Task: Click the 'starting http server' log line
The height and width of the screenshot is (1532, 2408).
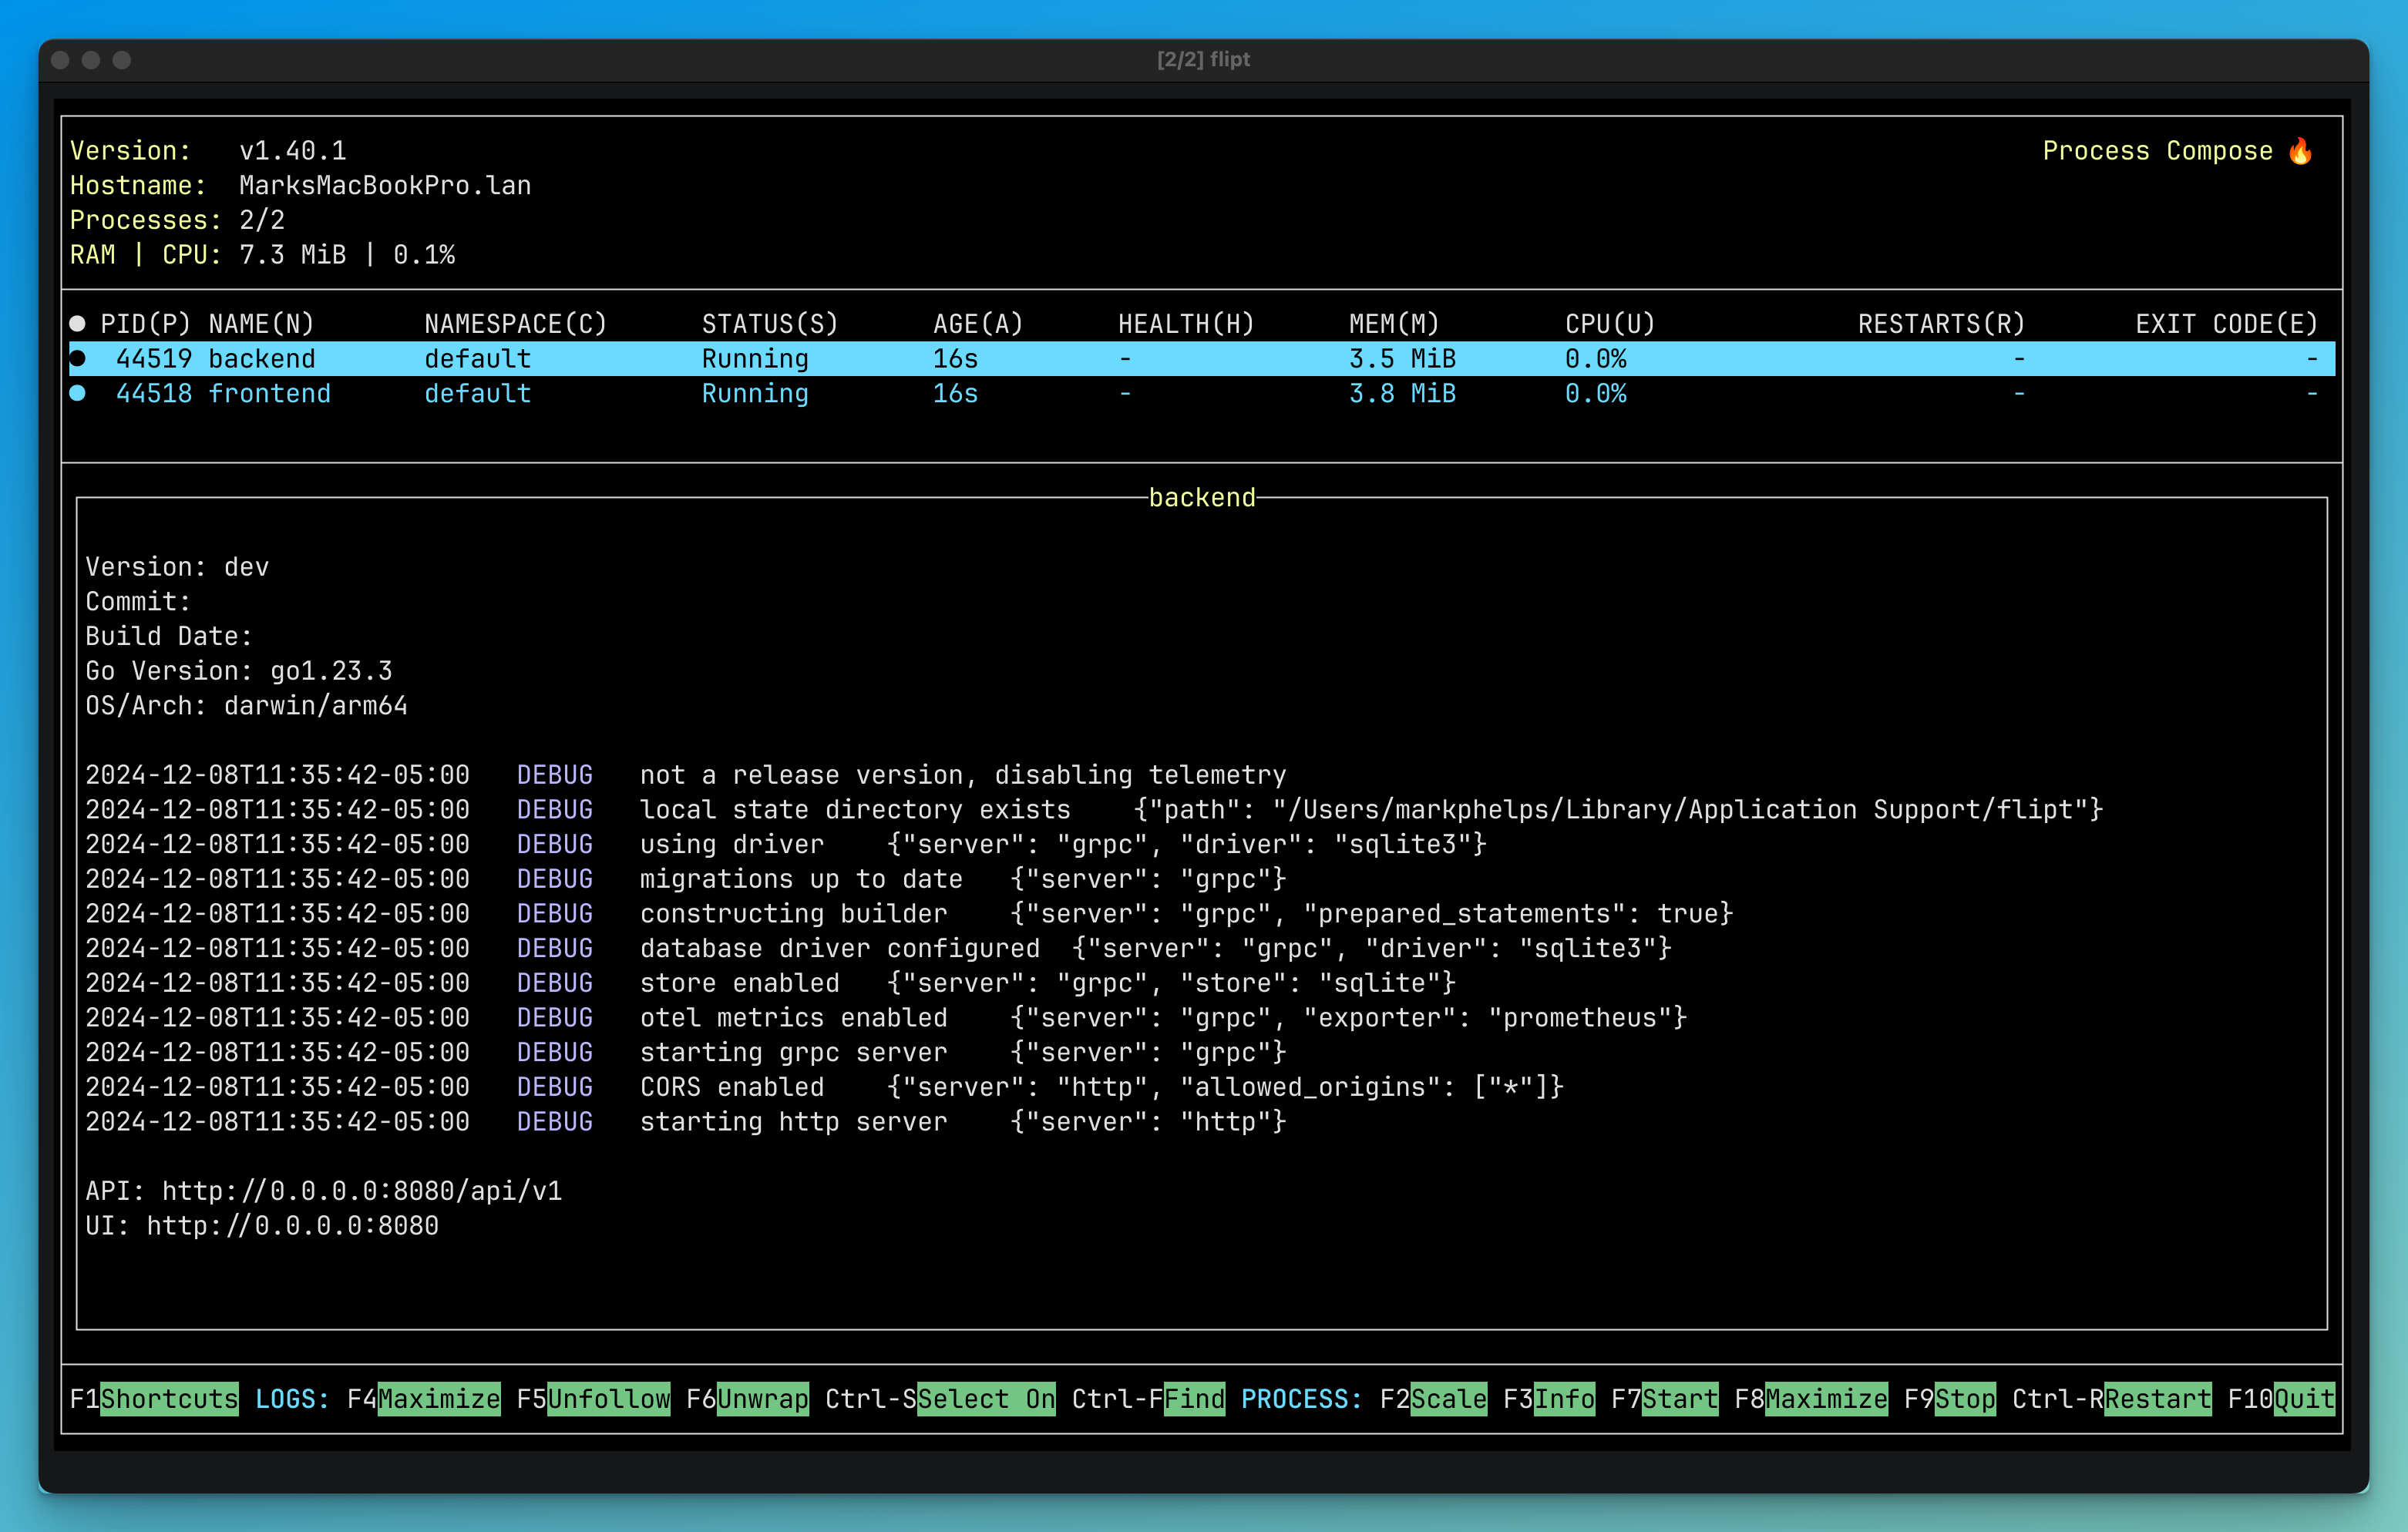Action: [686, 1121]
